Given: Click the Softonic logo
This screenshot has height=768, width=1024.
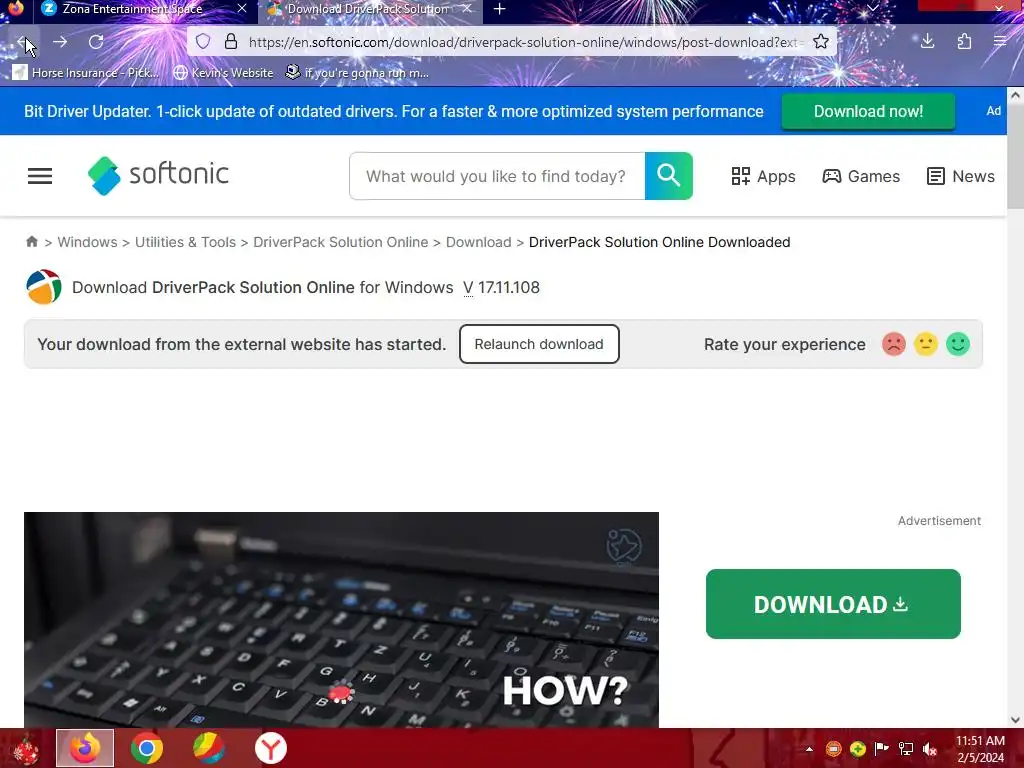Looking at the screenshot, I should click(158, 175).
